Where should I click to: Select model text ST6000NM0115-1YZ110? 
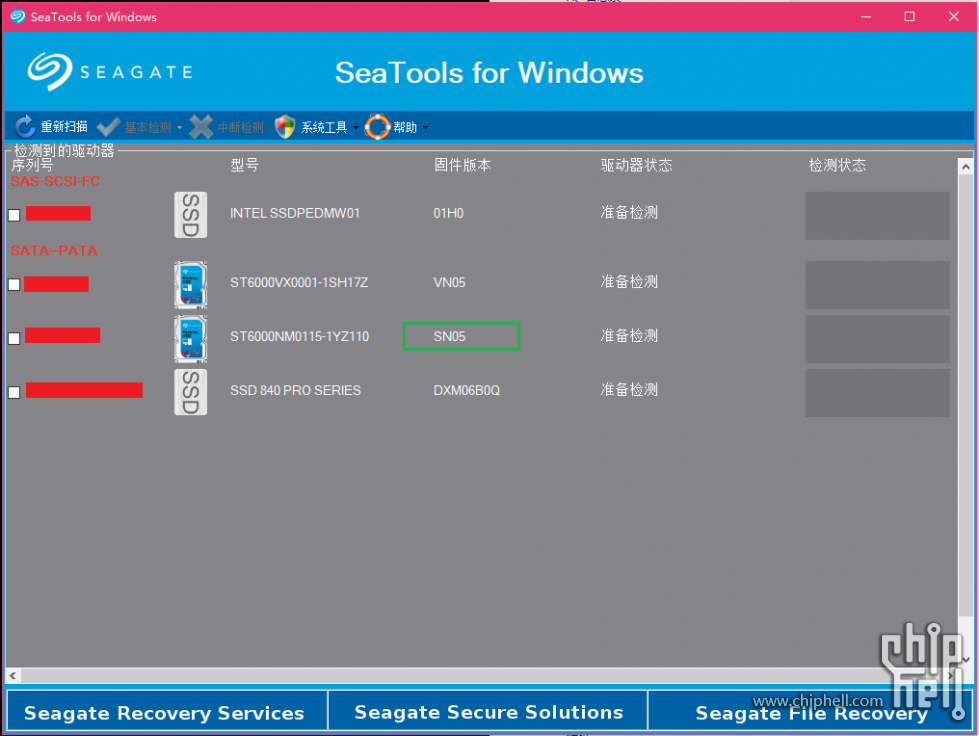click(x=300, y=336)
